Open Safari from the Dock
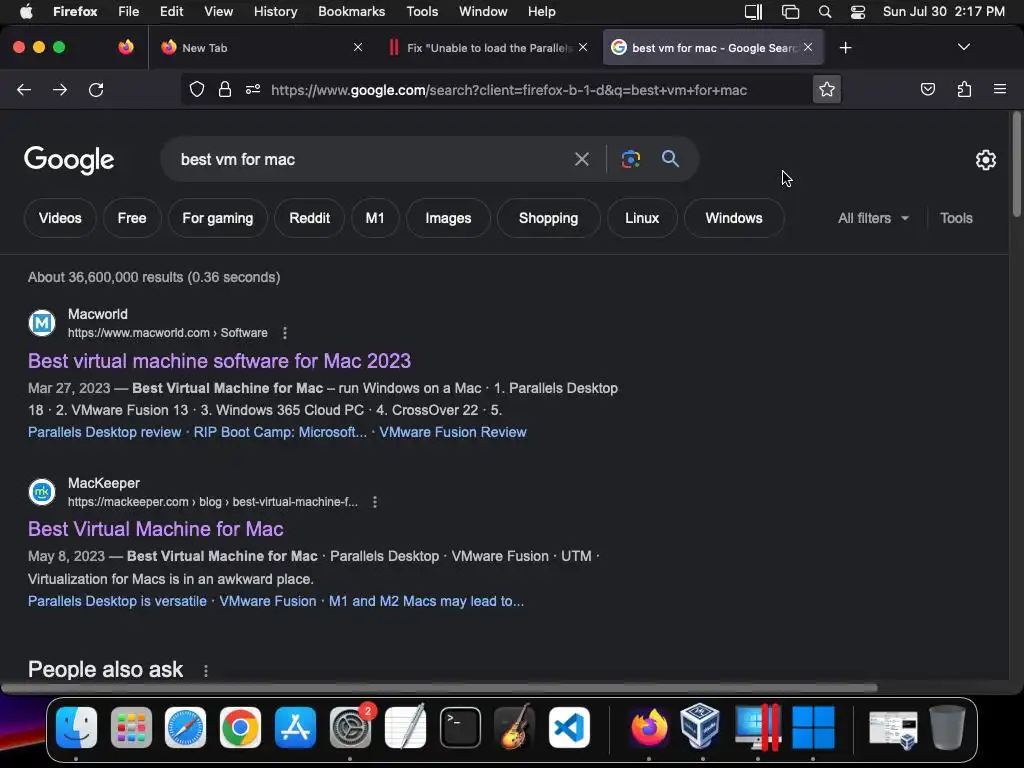 click(185, 727)
